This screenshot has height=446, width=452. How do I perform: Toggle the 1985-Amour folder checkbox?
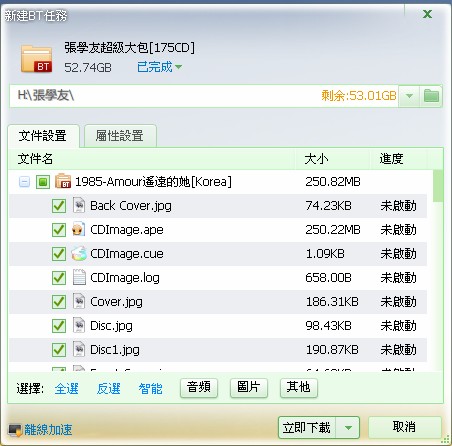pos(43,182)
